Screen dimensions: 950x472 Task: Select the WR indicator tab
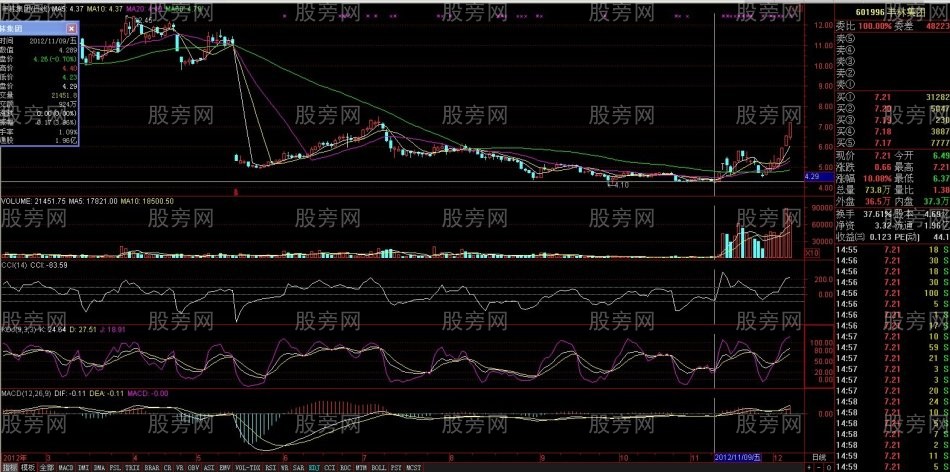[285, 468]
